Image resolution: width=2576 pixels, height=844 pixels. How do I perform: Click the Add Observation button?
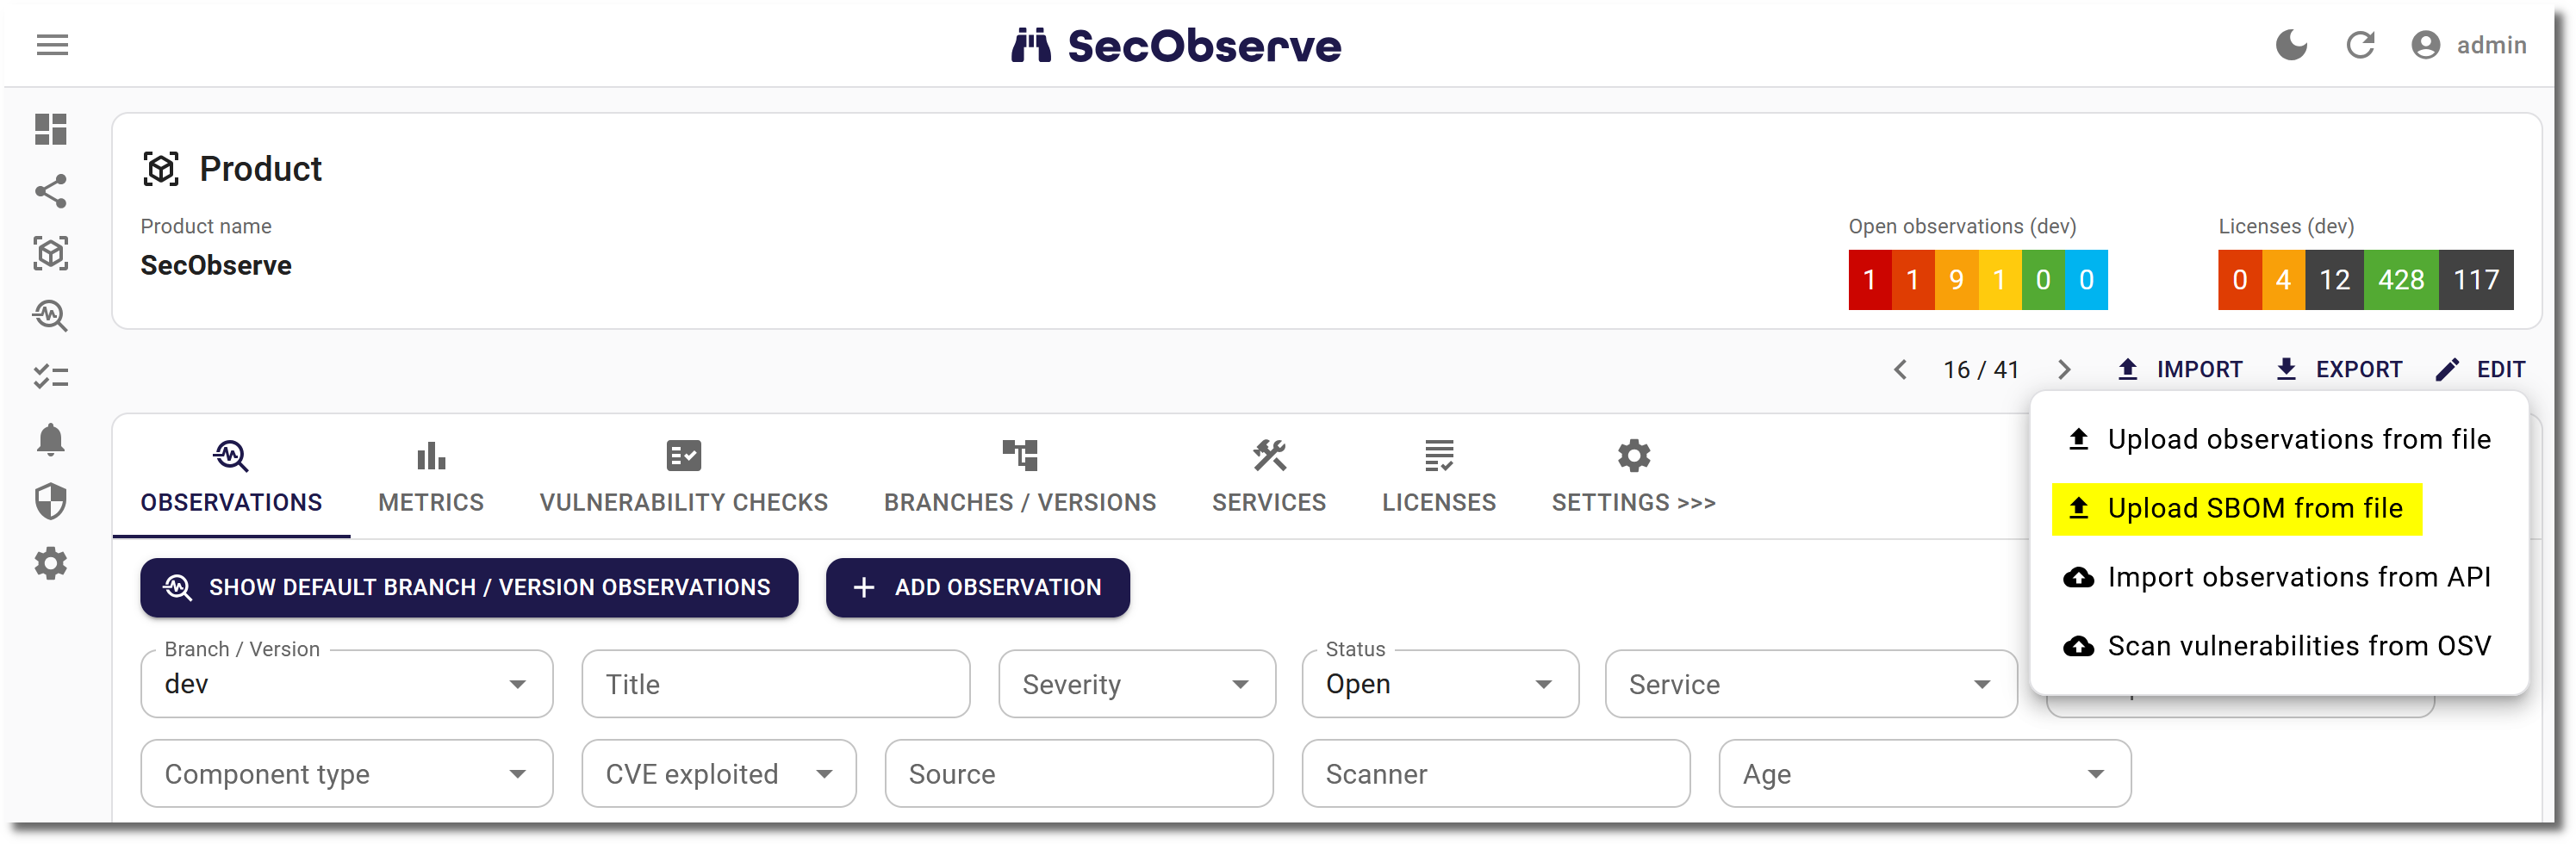tap(977, 588)
